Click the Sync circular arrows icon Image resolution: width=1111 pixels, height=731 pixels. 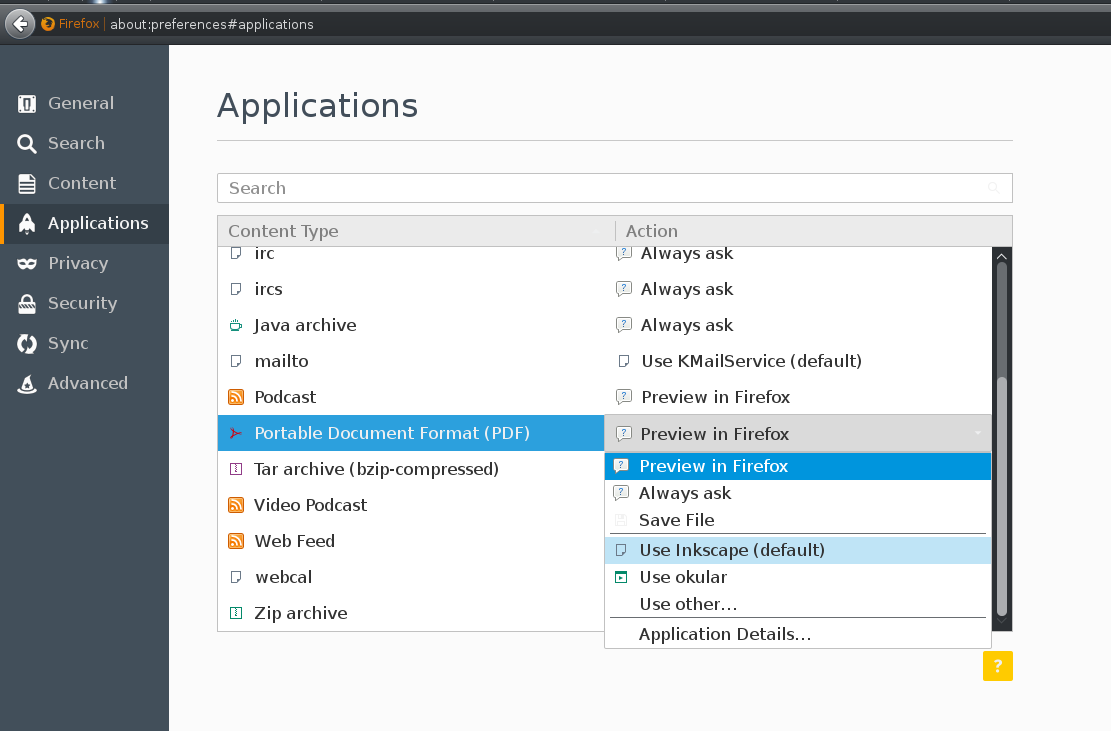[x=27, y=343]
